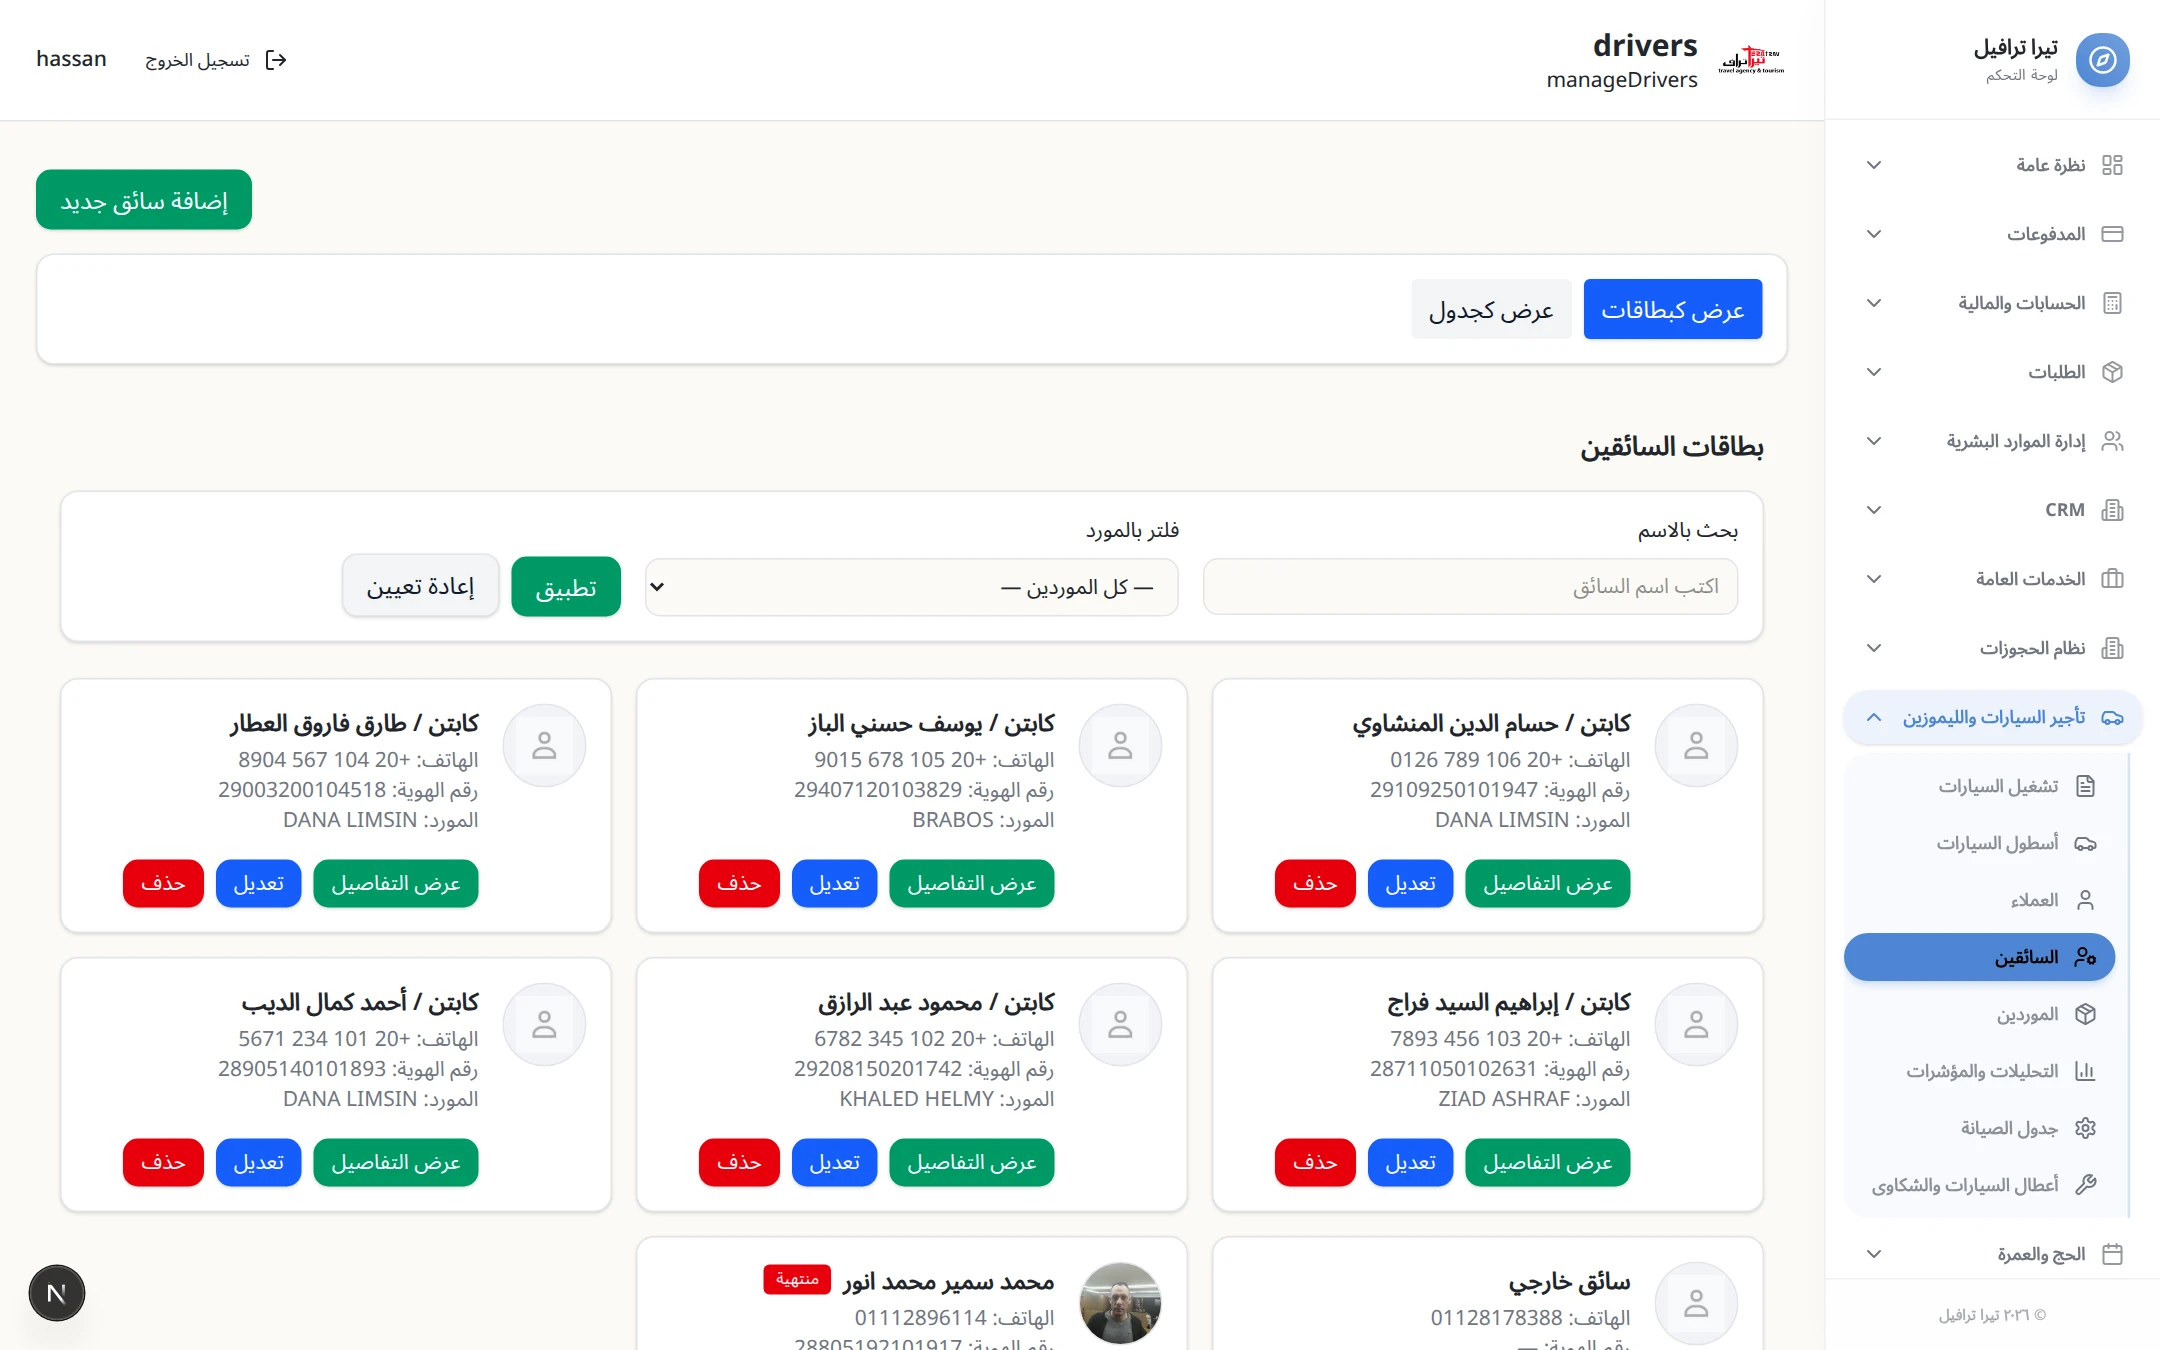The image size is (2160, 1350).
Task: Click the تيرا ترافيل logo image beside drivers title
Action: [1751, 60]
